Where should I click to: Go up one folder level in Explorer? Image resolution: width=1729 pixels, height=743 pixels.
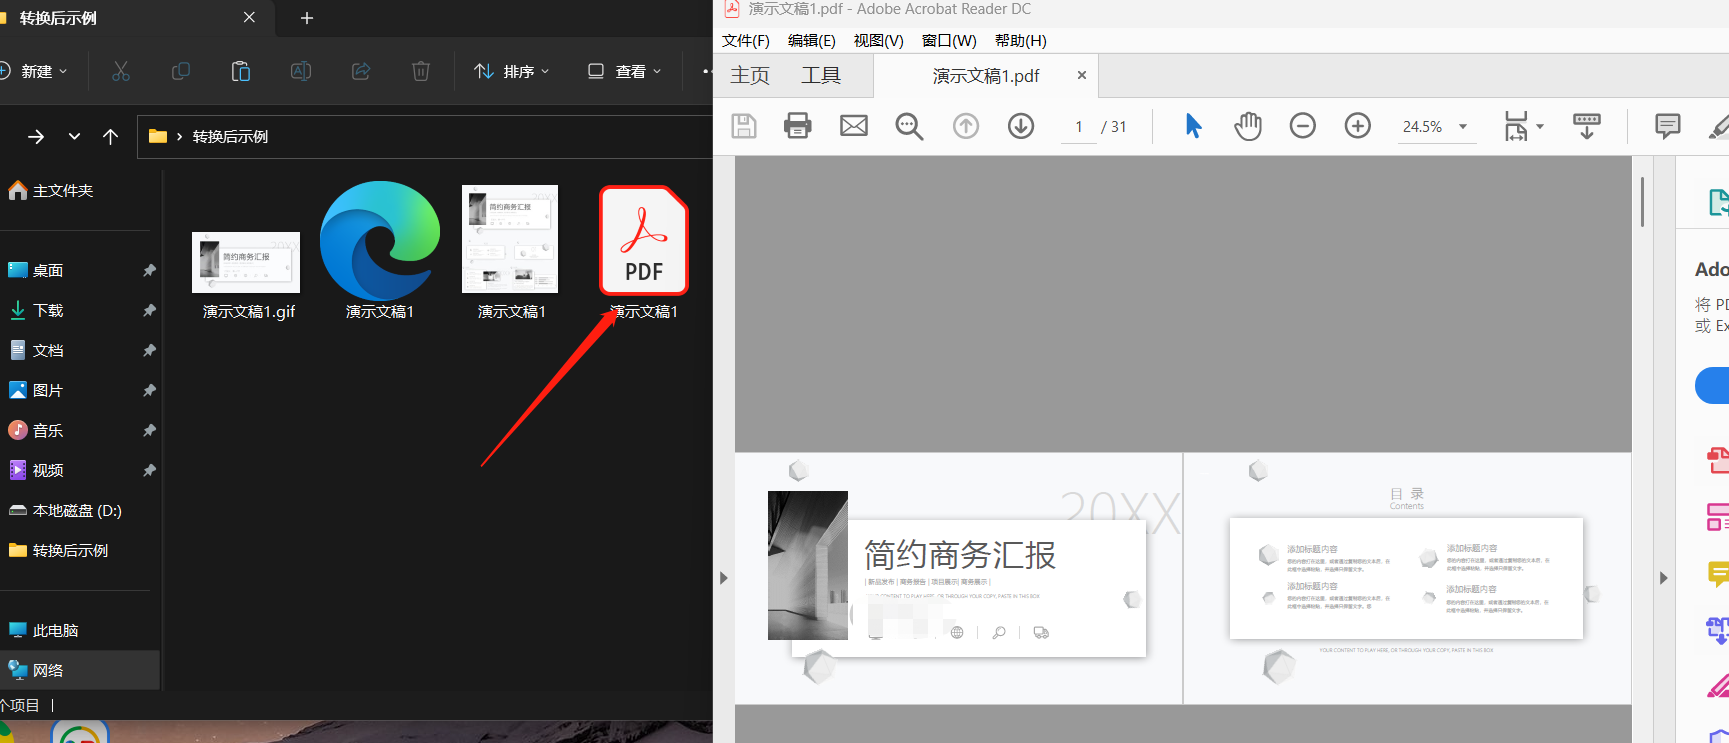[110, 136]
